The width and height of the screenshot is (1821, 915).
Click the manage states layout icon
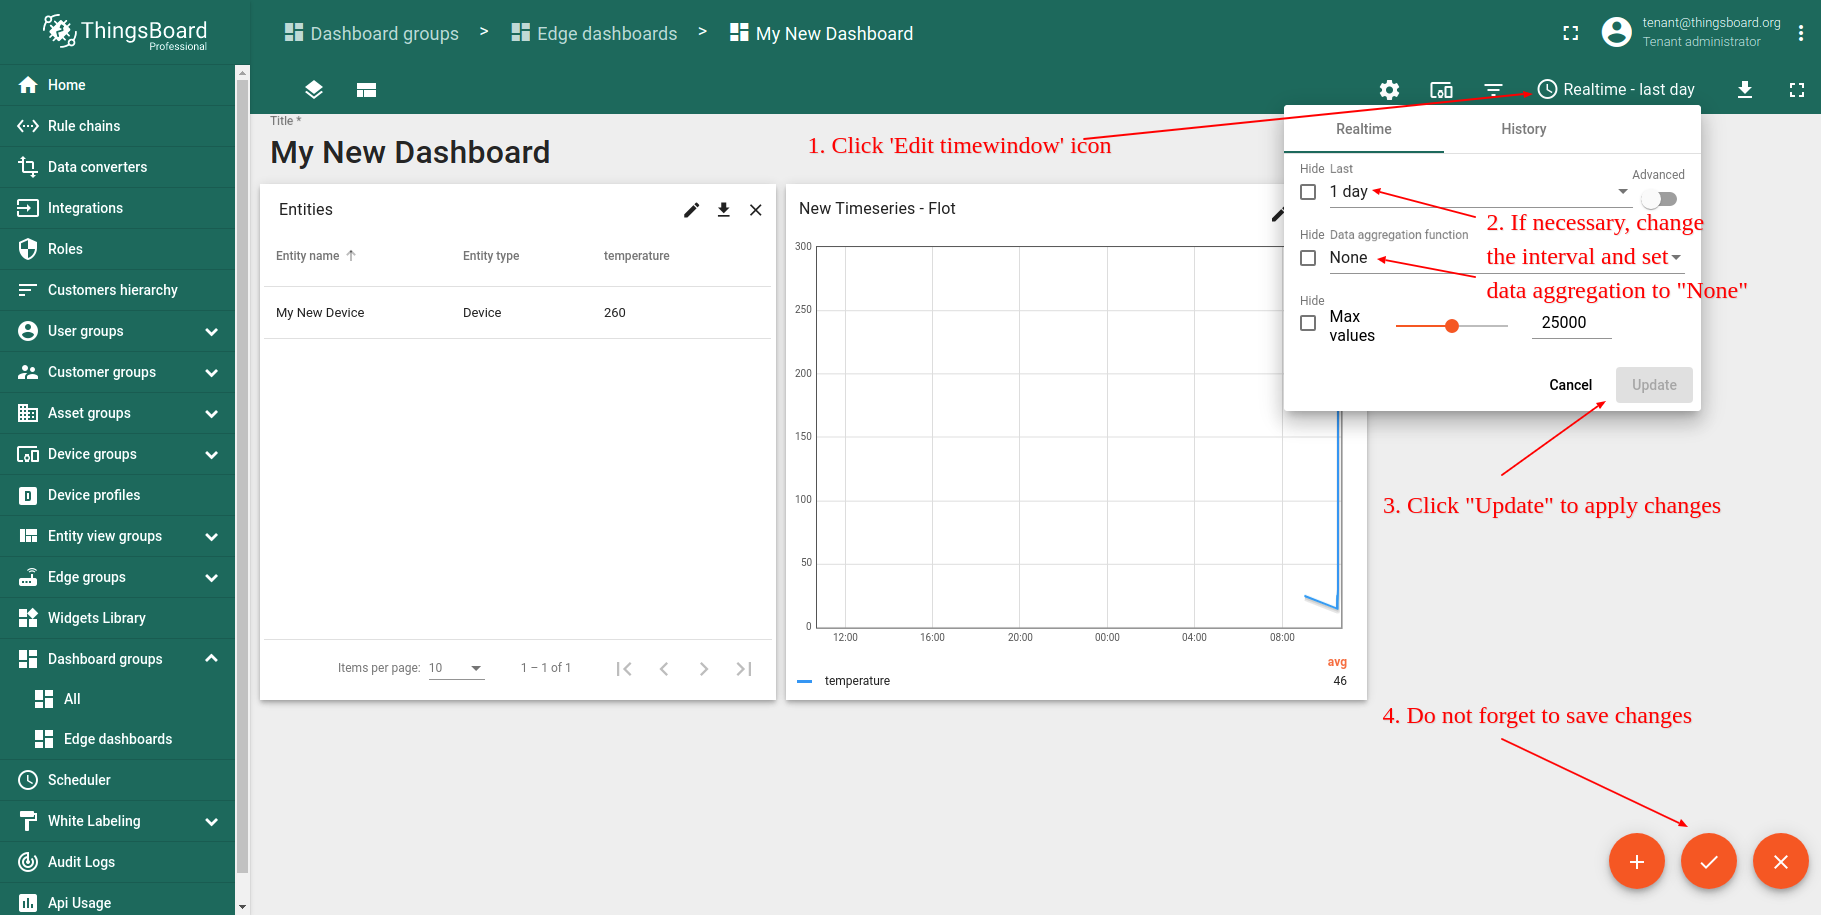point(366,90)
